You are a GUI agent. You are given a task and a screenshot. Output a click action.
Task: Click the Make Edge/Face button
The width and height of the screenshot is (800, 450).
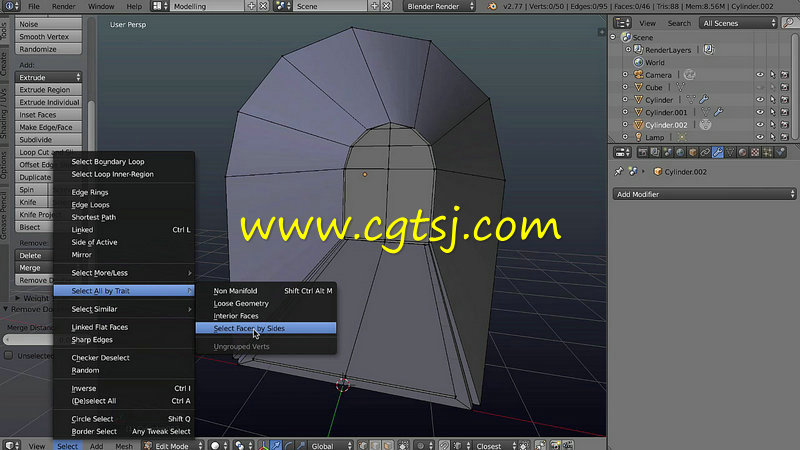48,127
